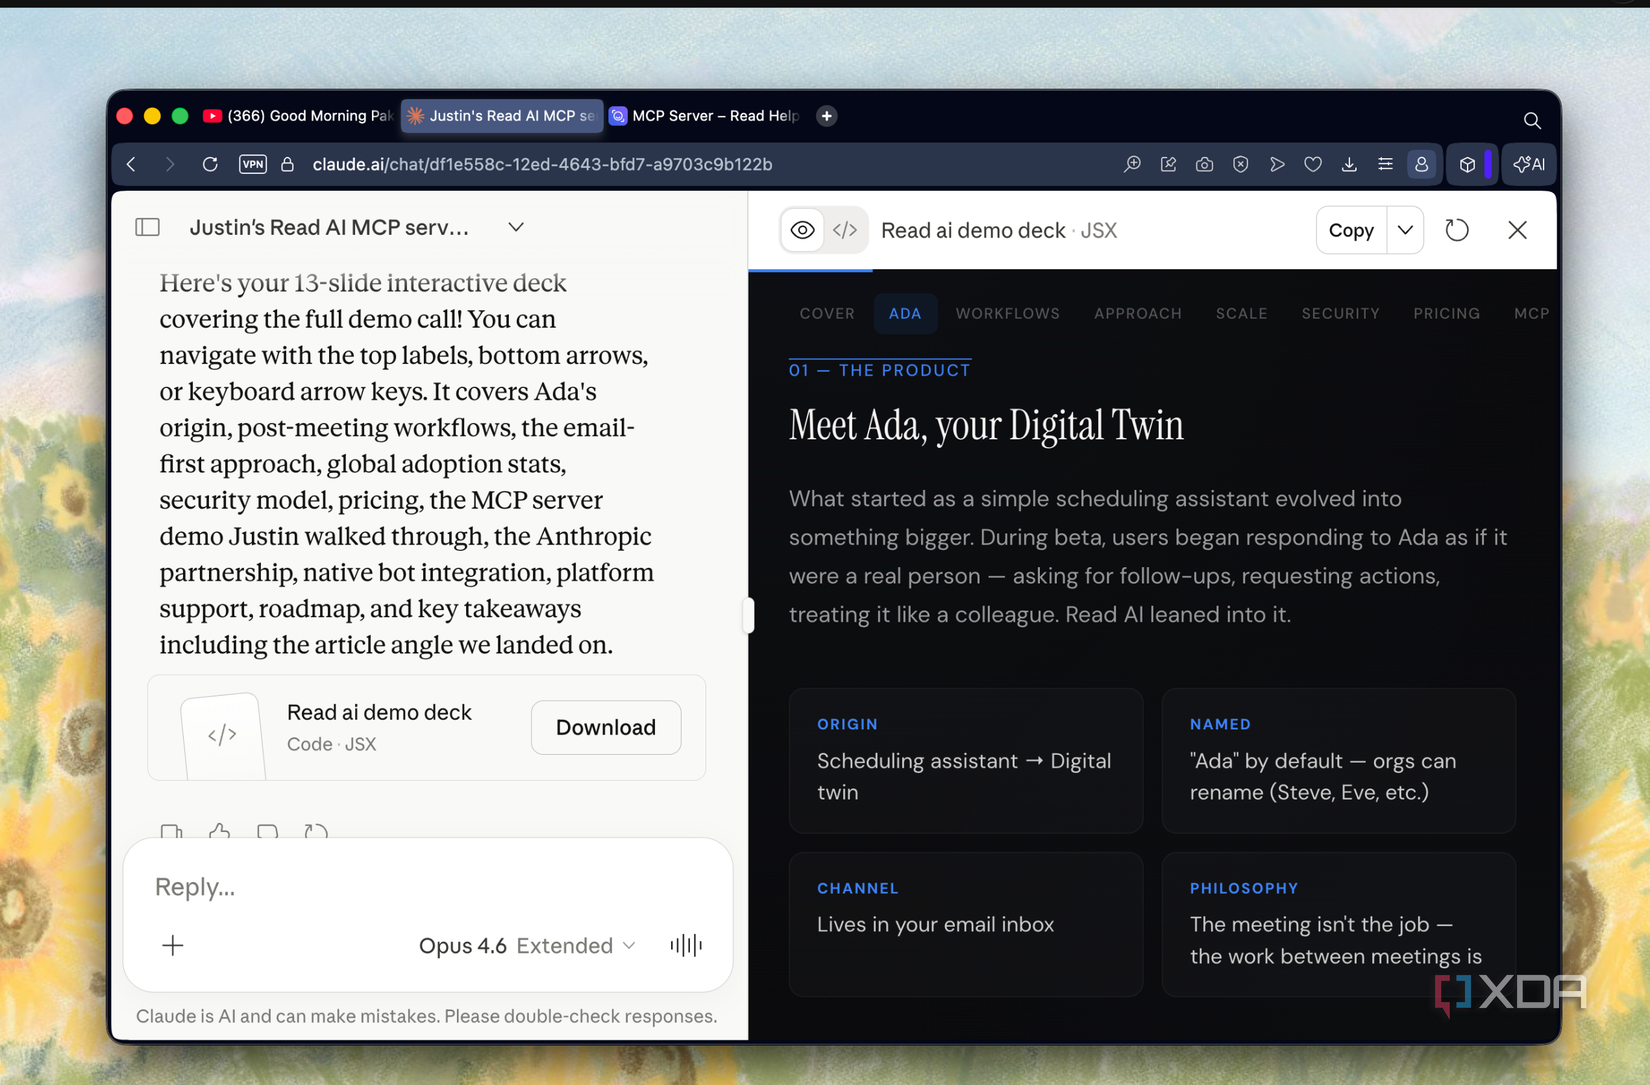Image resolution: width=1650 pixels, height=1085 pixels.
Task: Select the SECURITY slide tab
Action: pyautogui.click(x=1340, y=313)
